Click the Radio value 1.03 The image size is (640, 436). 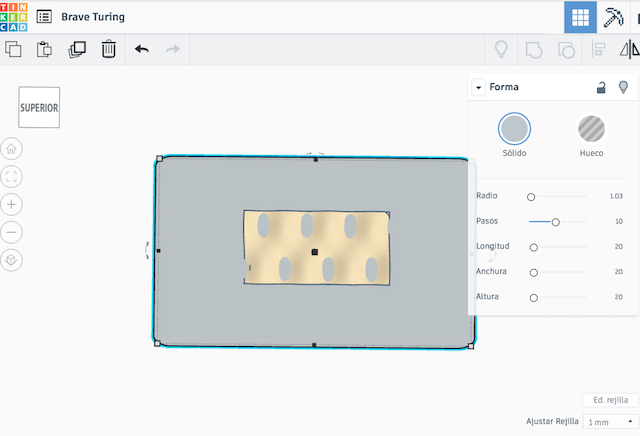(616, 196)
